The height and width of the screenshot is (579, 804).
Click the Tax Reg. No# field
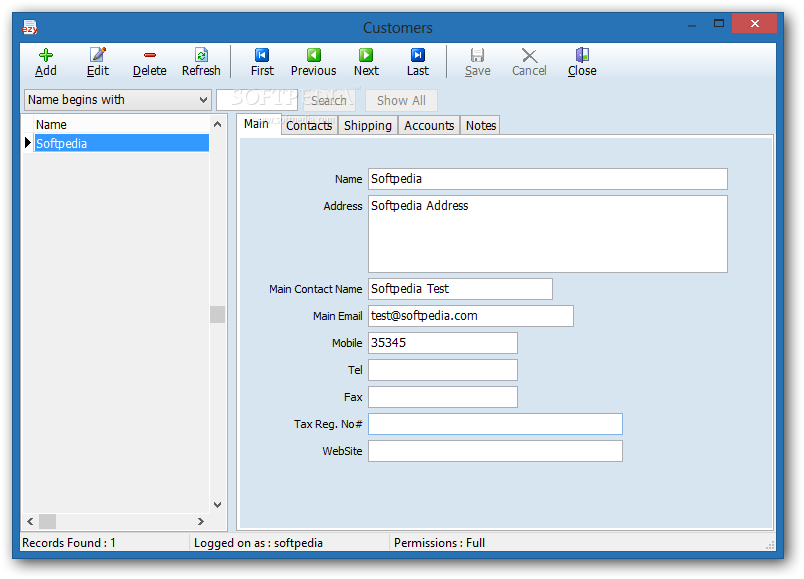(495, 424)
